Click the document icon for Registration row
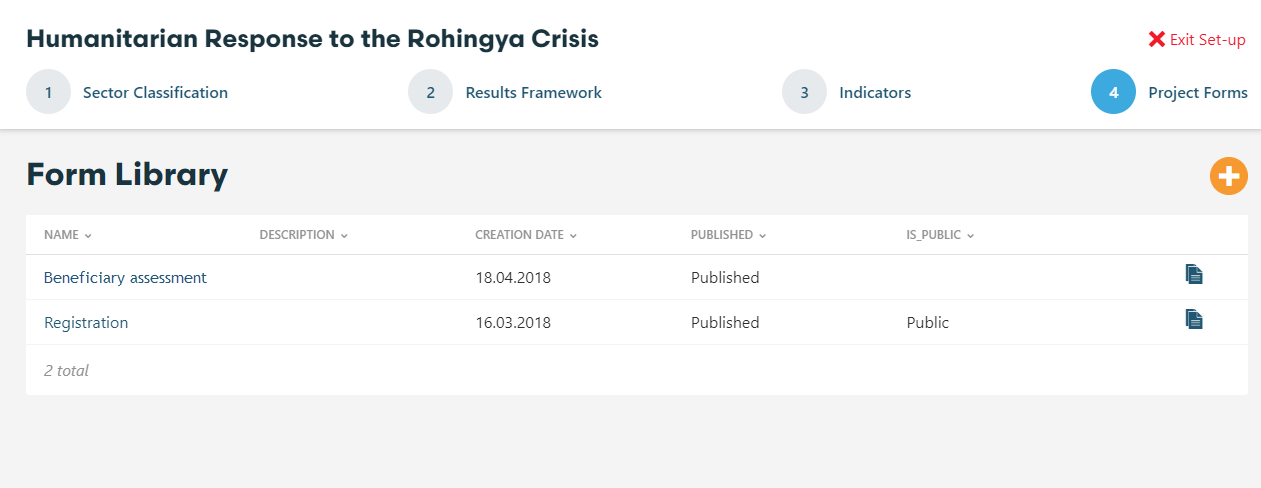 click(x=1194, y=319)
